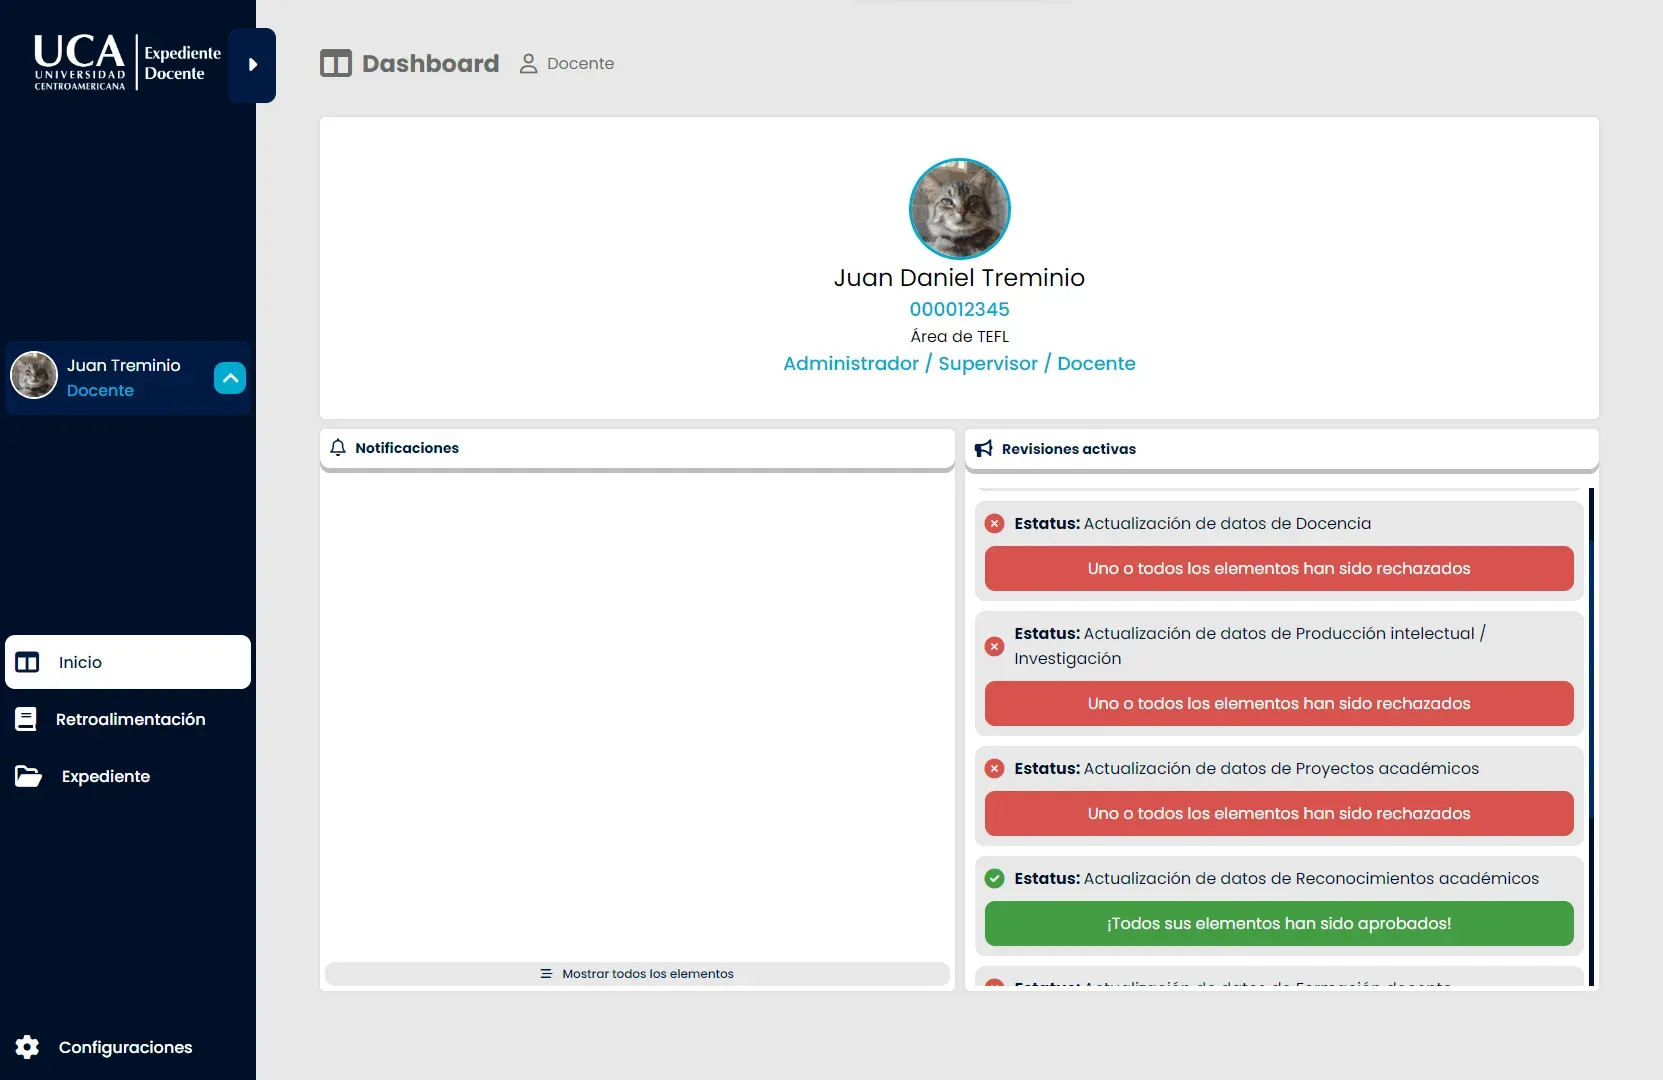The image size is (1663, 1080).
Task: Click the Docente role label under Juan Treminio
Action: (x=100, y=390)
